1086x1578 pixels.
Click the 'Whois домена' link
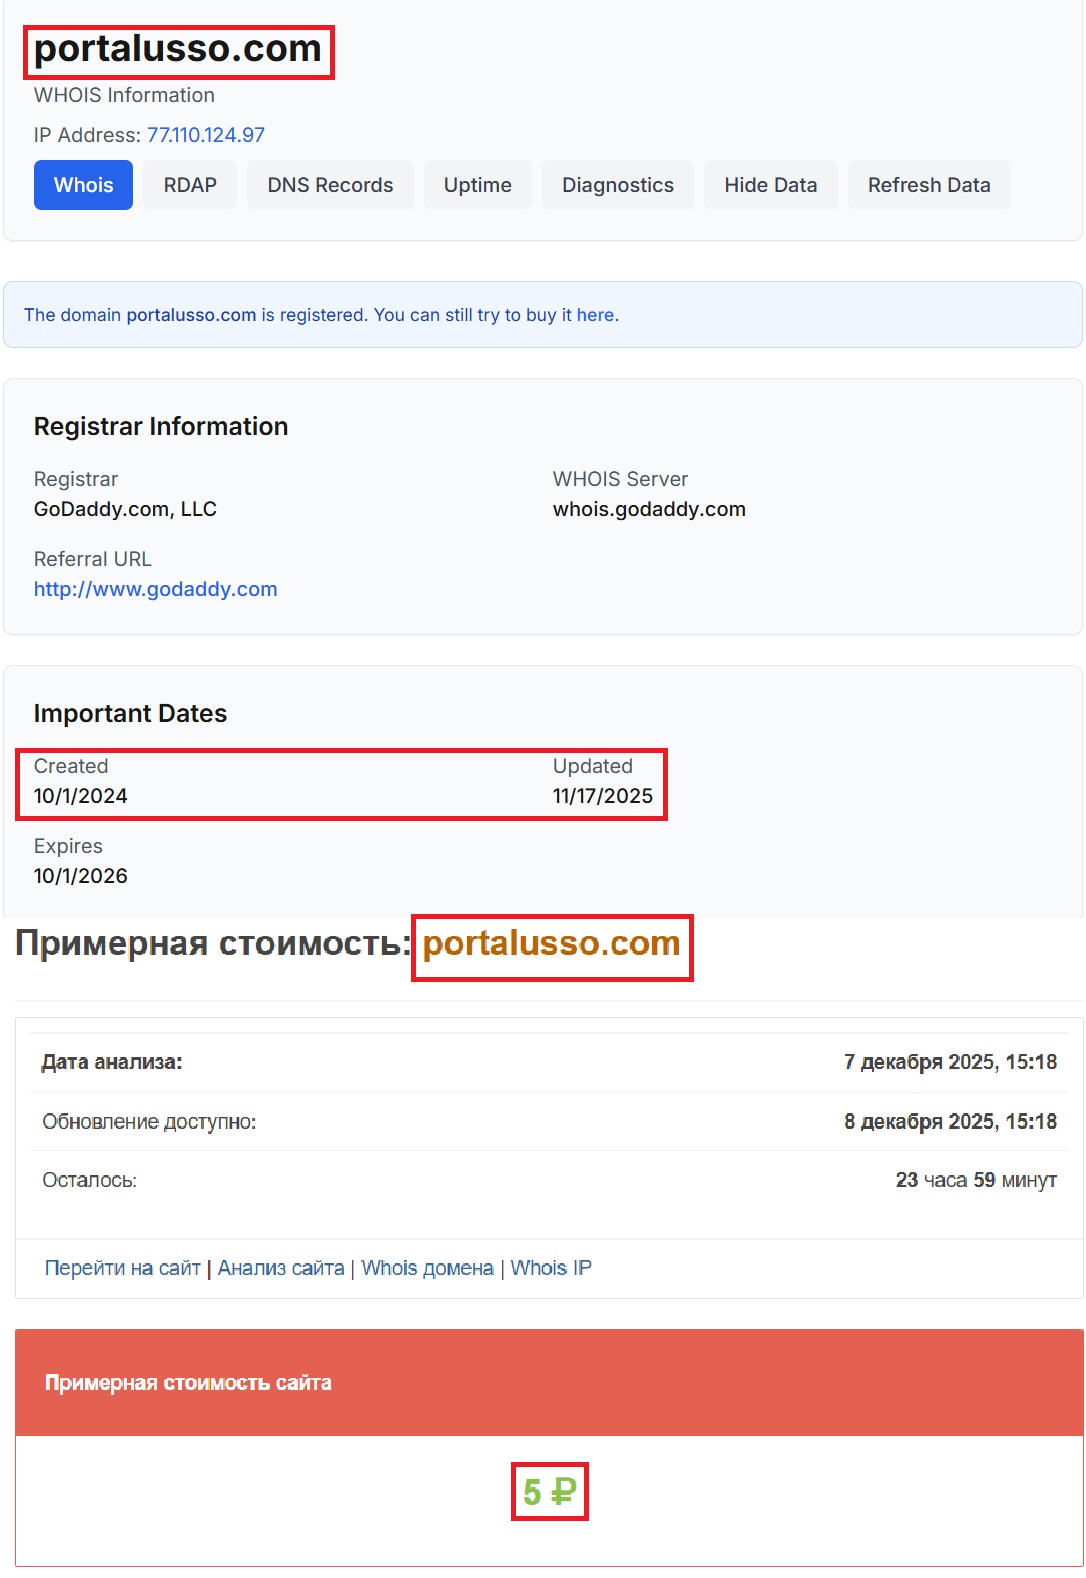(425, 1267)
